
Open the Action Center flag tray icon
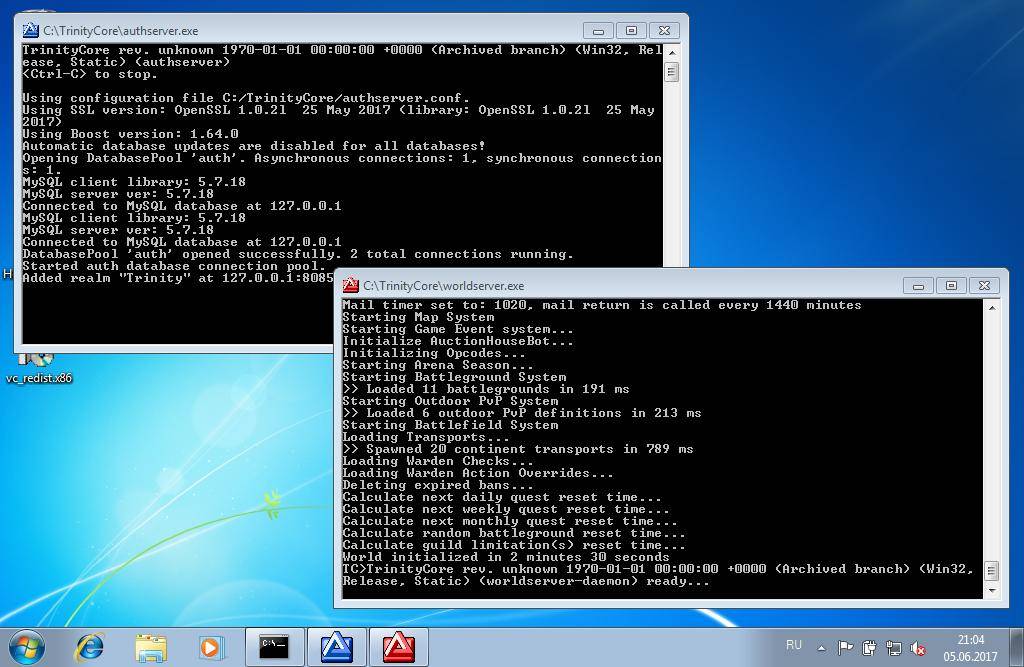(x=845, y=647)
